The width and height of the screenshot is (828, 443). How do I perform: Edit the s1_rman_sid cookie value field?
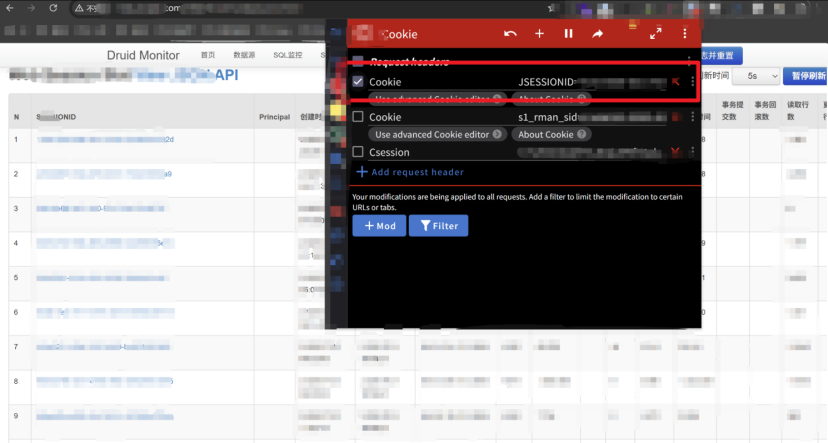click(592, 117)
